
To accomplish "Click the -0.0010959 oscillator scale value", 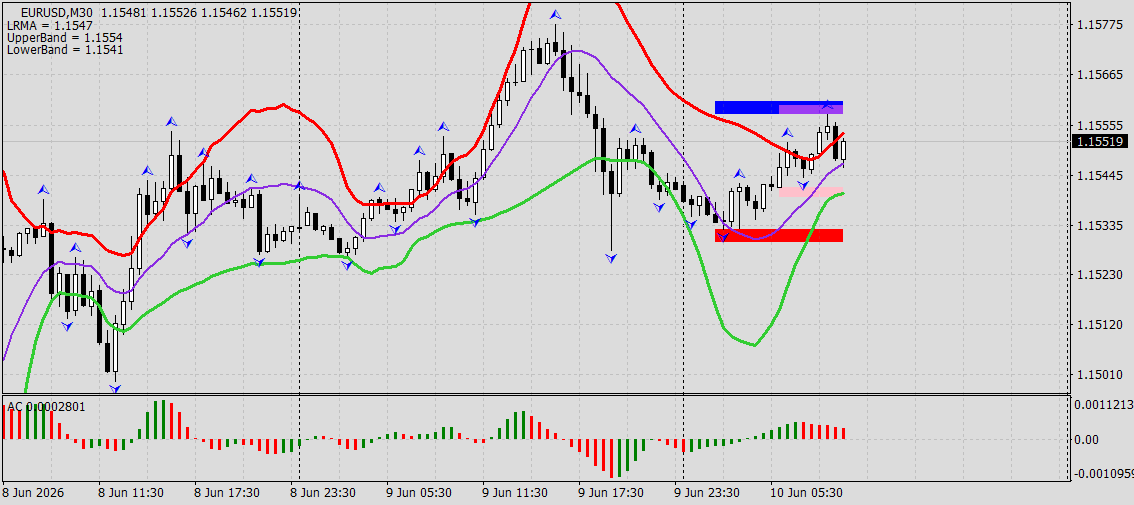I will click(1103, 474).
